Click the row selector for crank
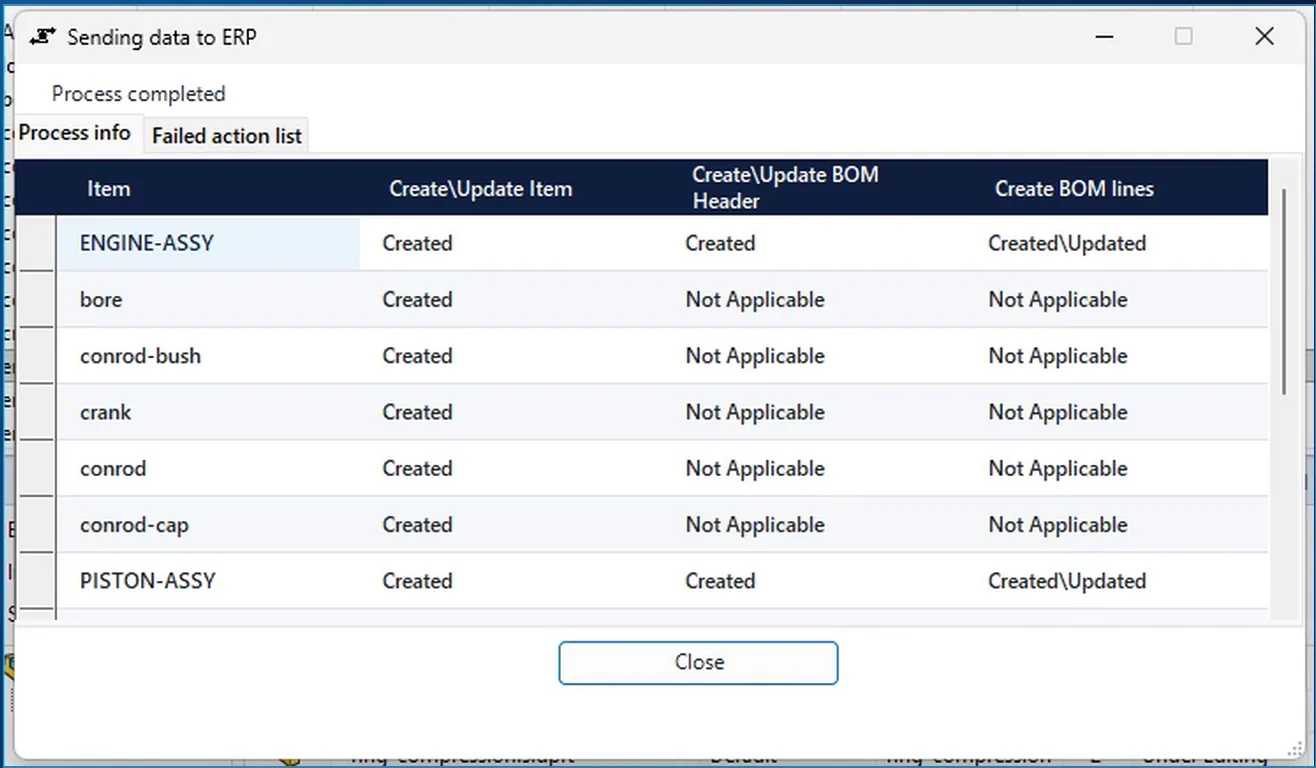Screen dimensions: 1316x768 (37, 412)
